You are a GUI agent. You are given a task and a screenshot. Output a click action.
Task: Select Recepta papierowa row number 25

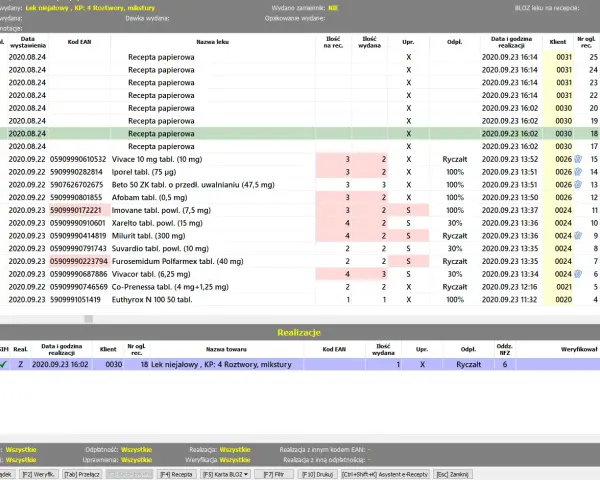point(300,57)
